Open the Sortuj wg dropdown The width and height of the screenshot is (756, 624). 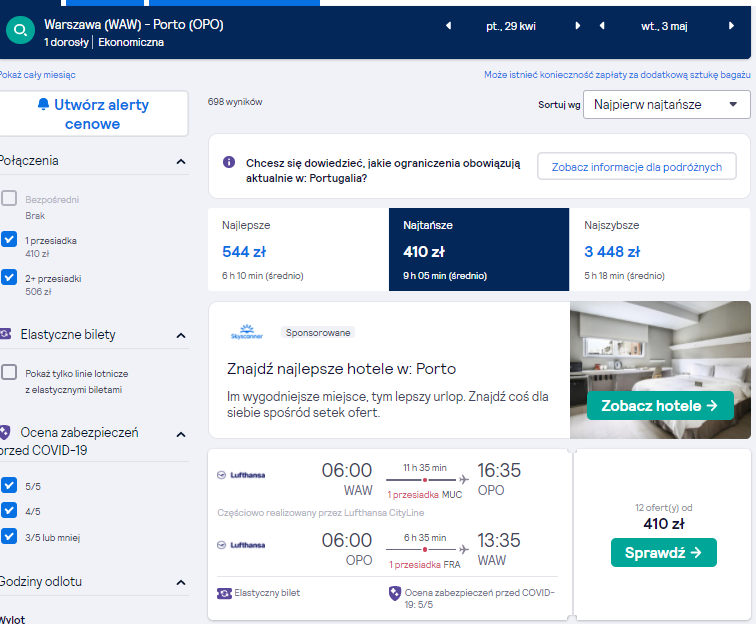666,105
